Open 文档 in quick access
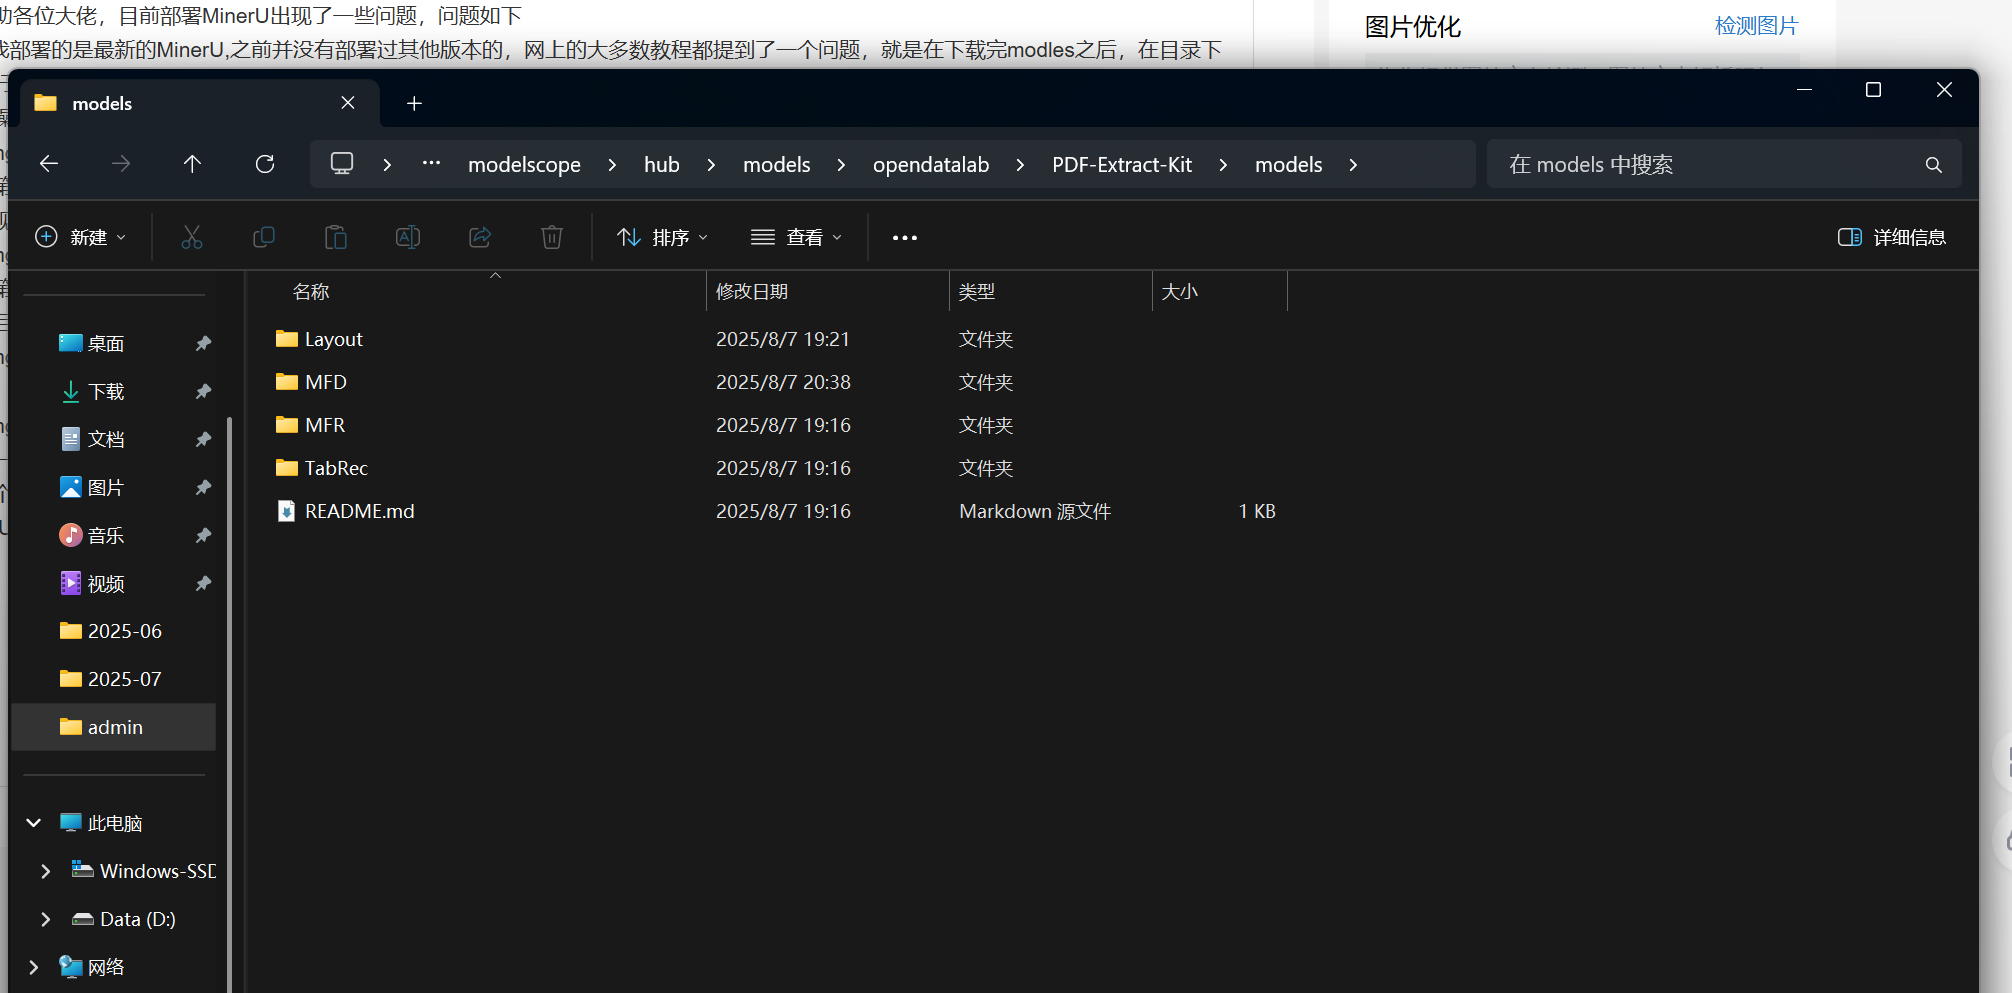2012x993 pixels. (105, 439)
